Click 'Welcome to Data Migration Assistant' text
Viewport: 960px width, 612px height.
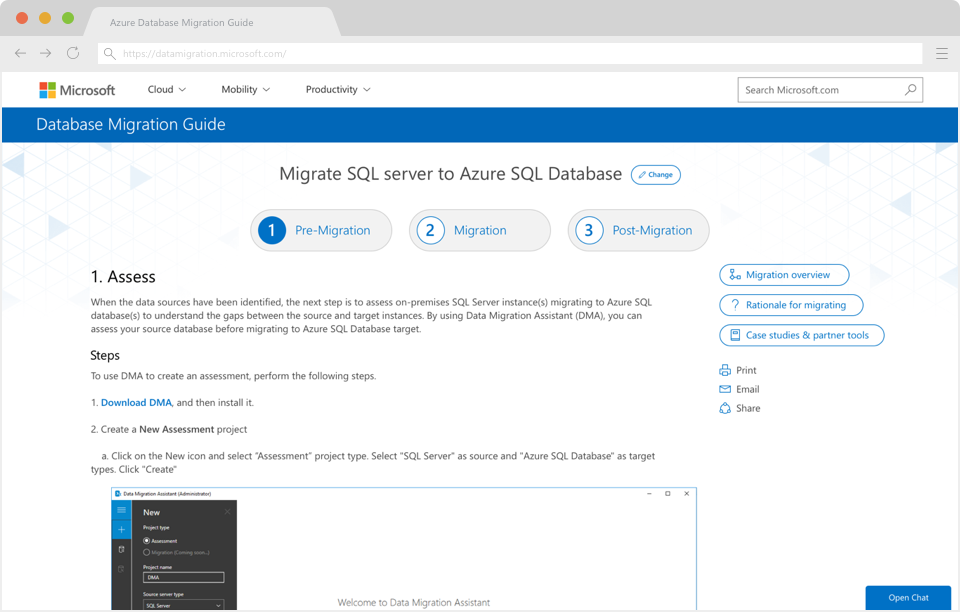(x=414, y=603)
